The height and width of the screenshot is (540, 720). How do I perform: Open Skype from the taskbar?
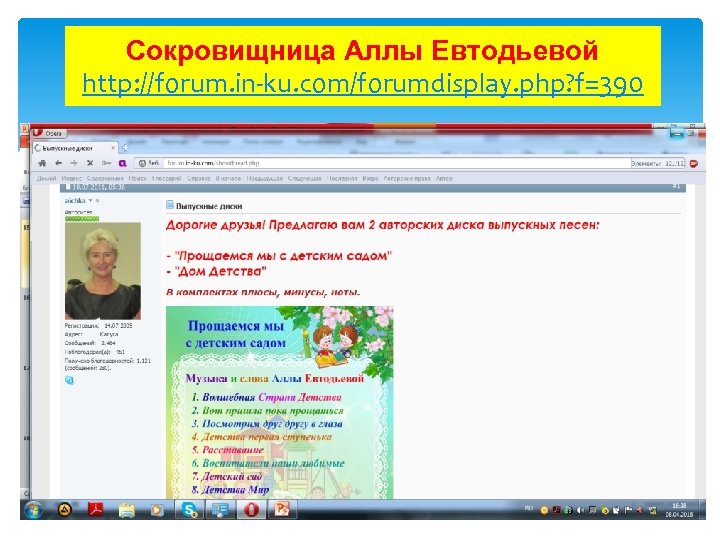tap(189, 510)
